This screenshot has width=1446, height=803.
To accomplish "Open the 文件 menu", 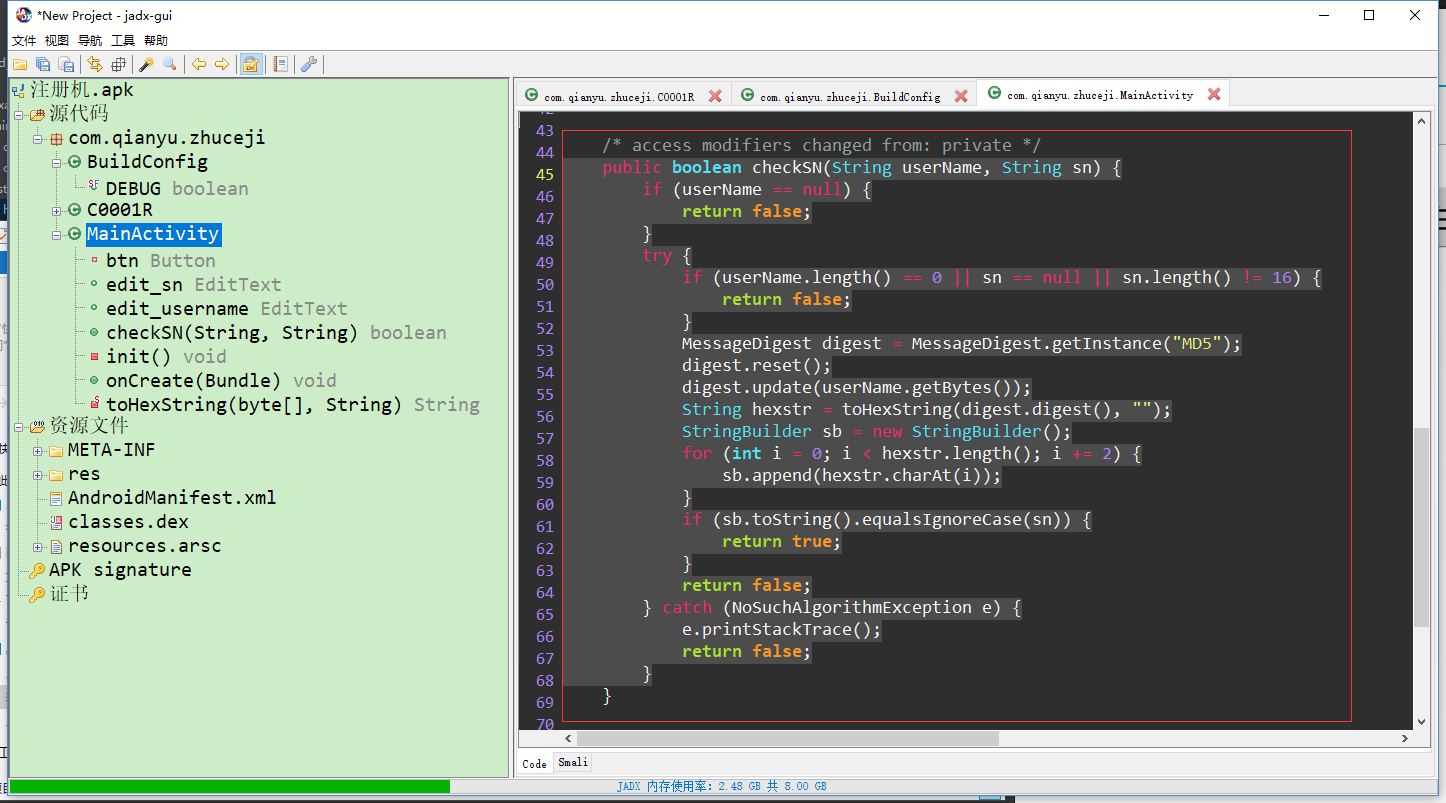I will coord(24,41).
